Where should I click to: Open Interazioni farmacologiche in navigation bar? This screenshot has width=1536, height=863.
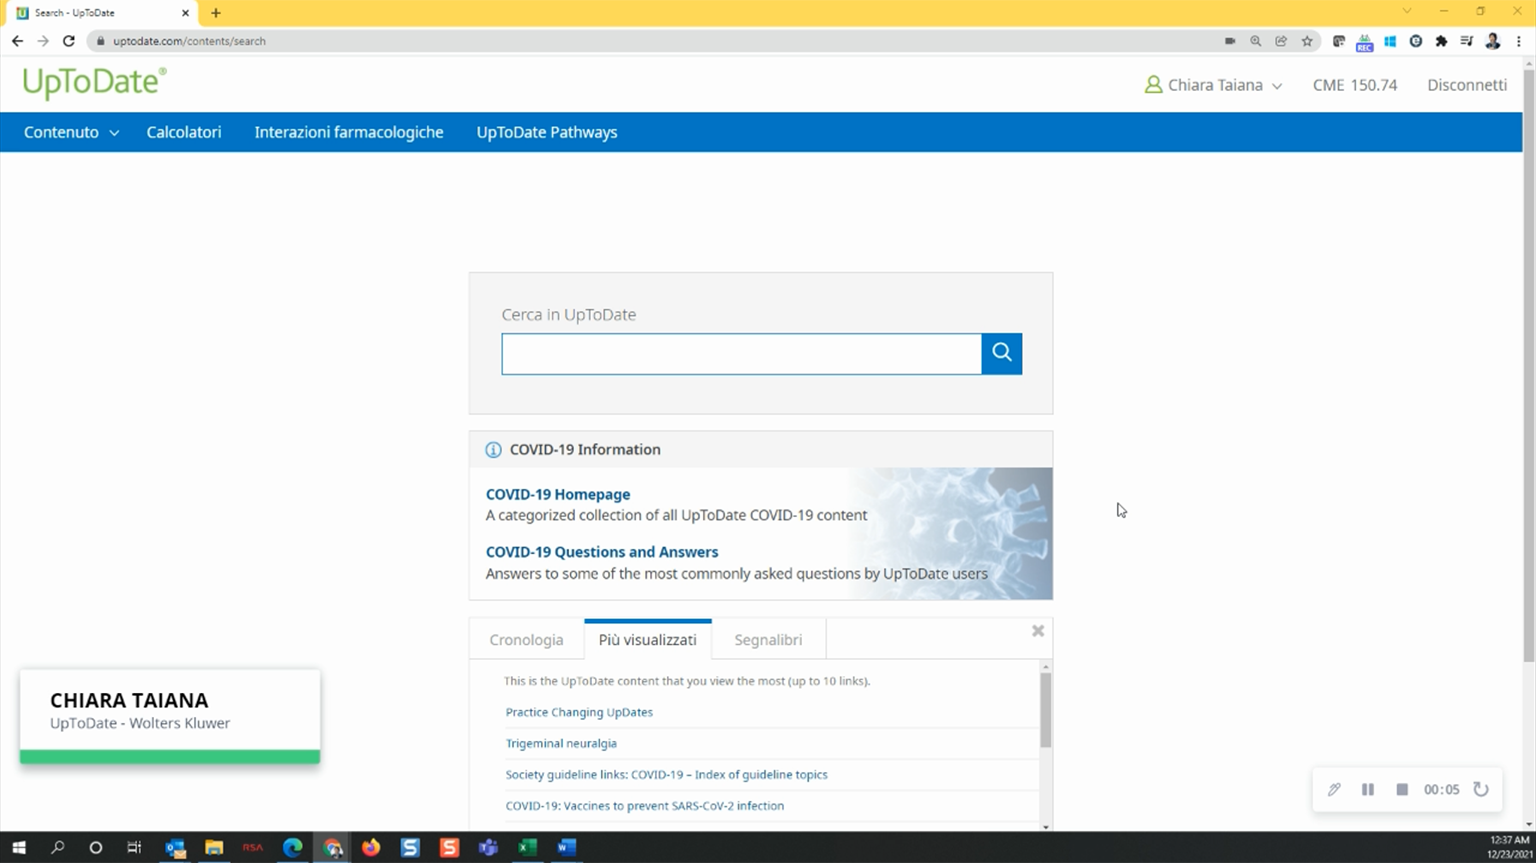click(x=348, y=132)
